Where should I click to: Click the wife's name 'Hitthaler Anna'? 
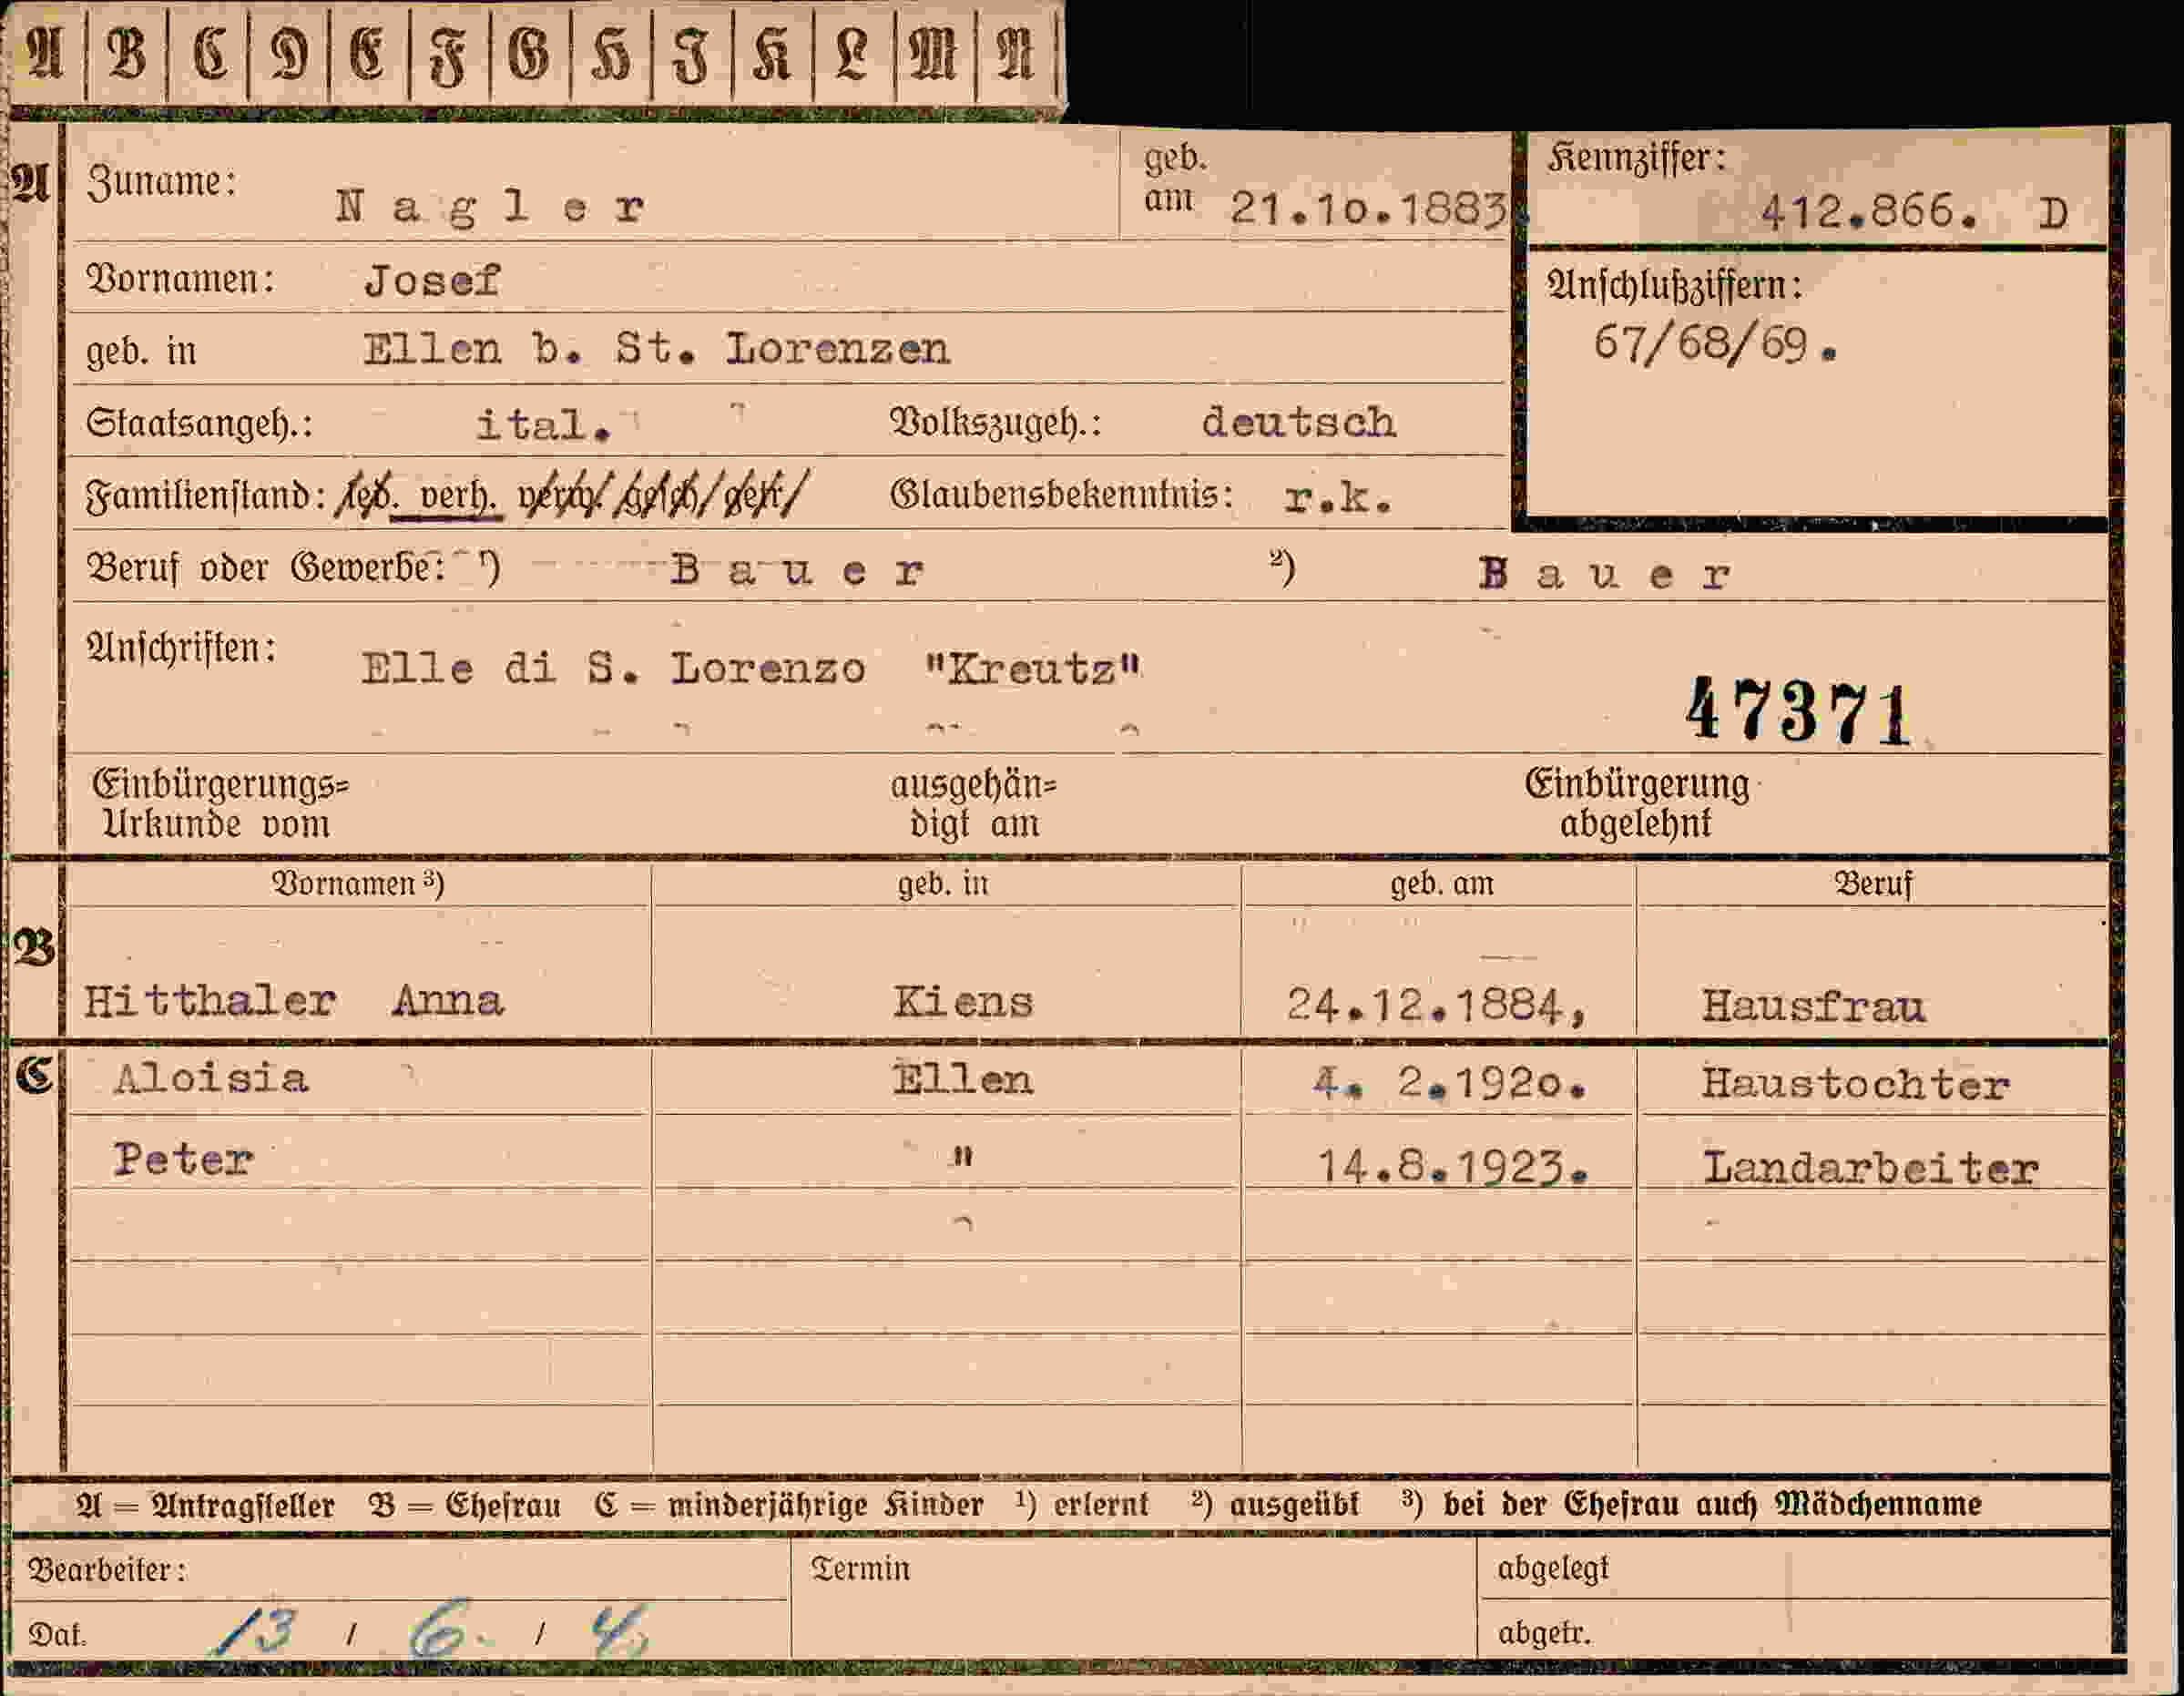[x=293, y=1001]
